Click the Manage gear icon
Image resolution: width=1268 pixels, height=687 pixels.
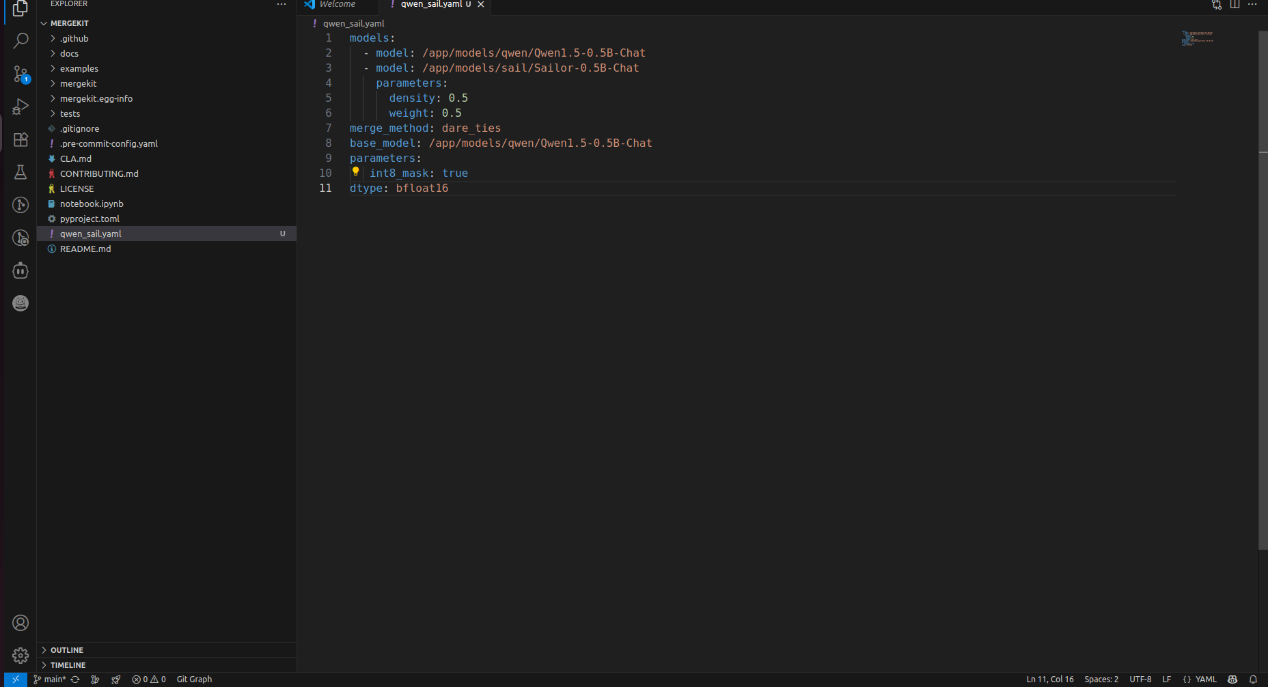(20, 656)
